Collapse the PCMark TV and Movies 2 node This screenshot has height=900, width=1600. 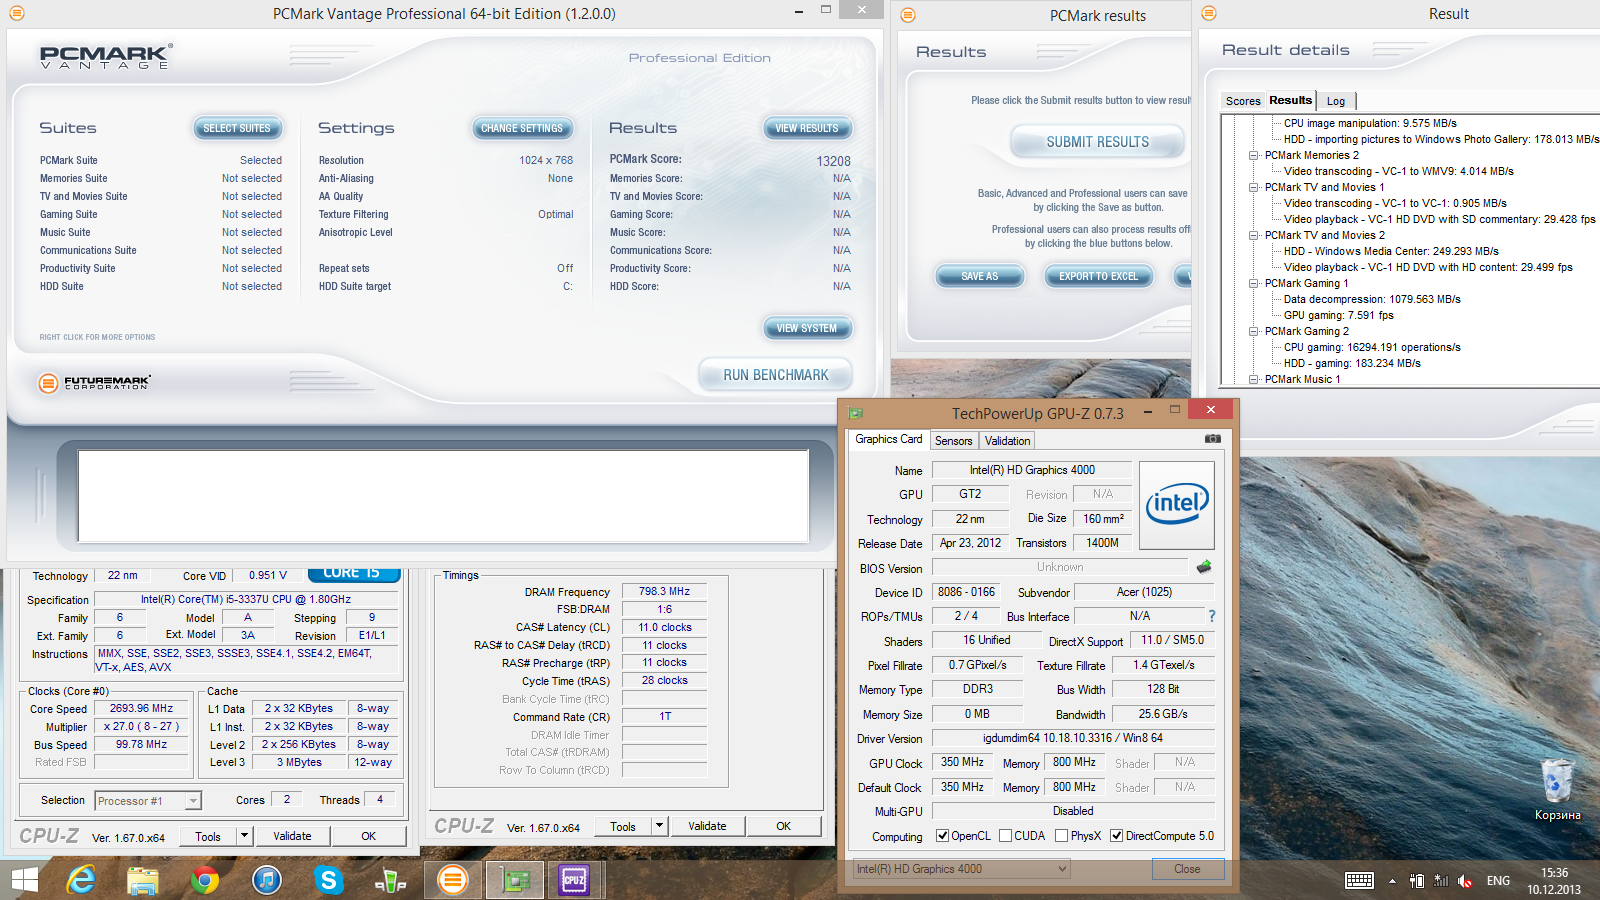click(x=1253, y=235)
